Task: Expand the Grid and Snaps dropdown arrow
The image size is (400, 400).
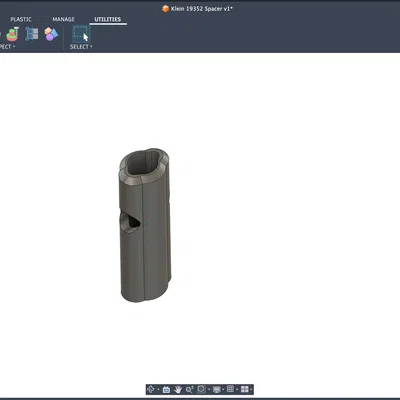Action: pyautogui.click(x=237, y=390)
